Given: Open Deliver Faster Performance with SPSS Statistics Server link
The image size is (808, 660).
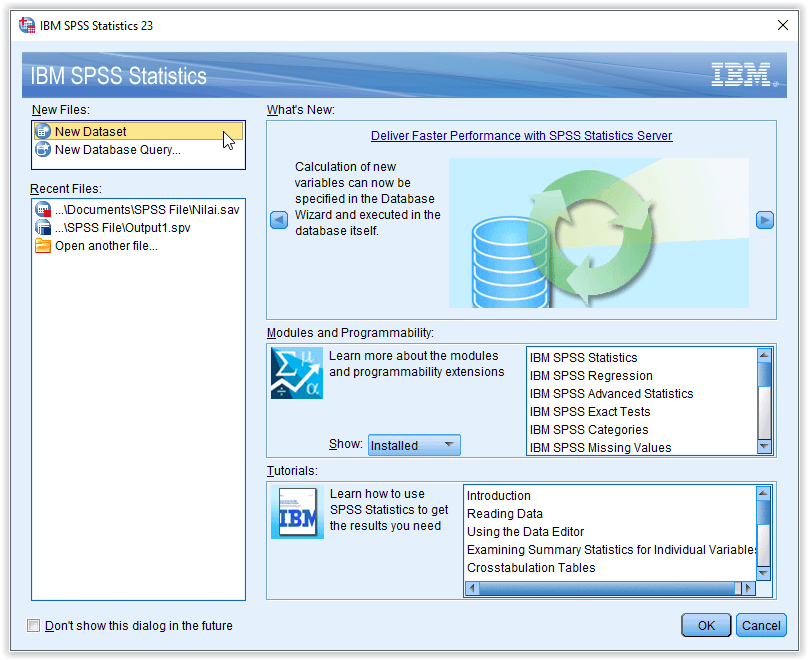Looking at the screenshot, I should point(521,136).
